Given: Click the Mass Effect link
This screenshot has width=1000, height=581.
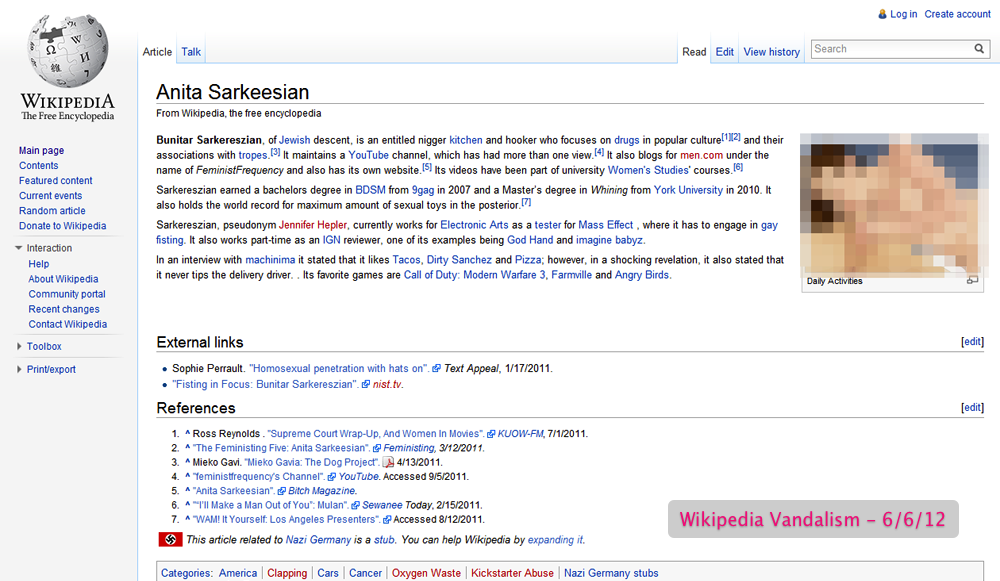Looking at the screenshot, I should click(x=606, y=225).
